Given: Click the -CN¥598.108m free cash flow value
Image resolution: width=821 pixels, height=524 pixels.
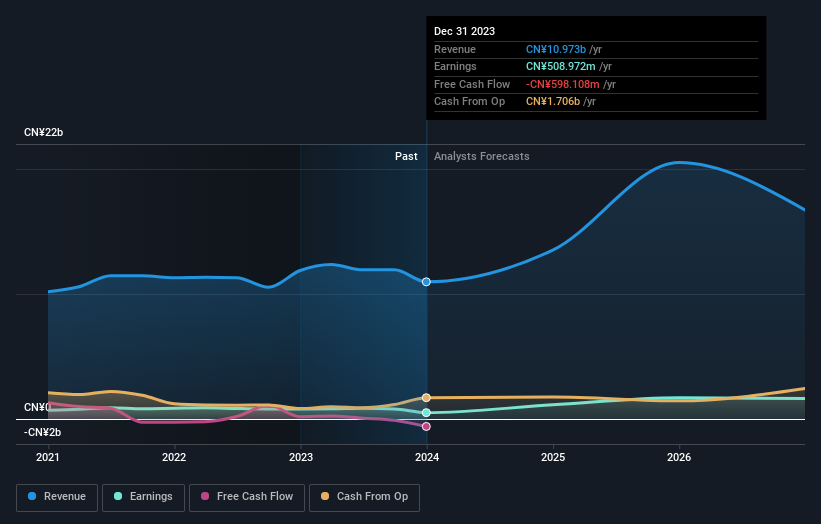Looking at the screenshot, I should pos(563,84).
